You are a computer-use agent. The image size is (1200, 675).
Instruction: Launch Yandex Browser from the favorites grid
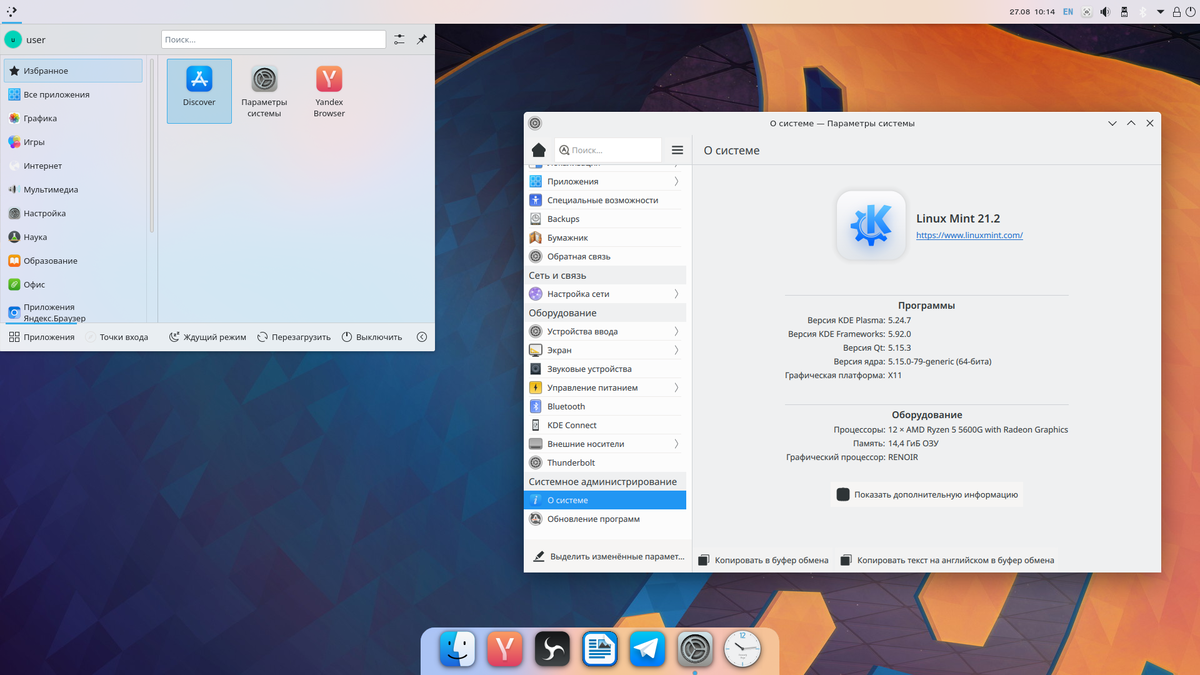pyautogui.click(x=329, y=92)
